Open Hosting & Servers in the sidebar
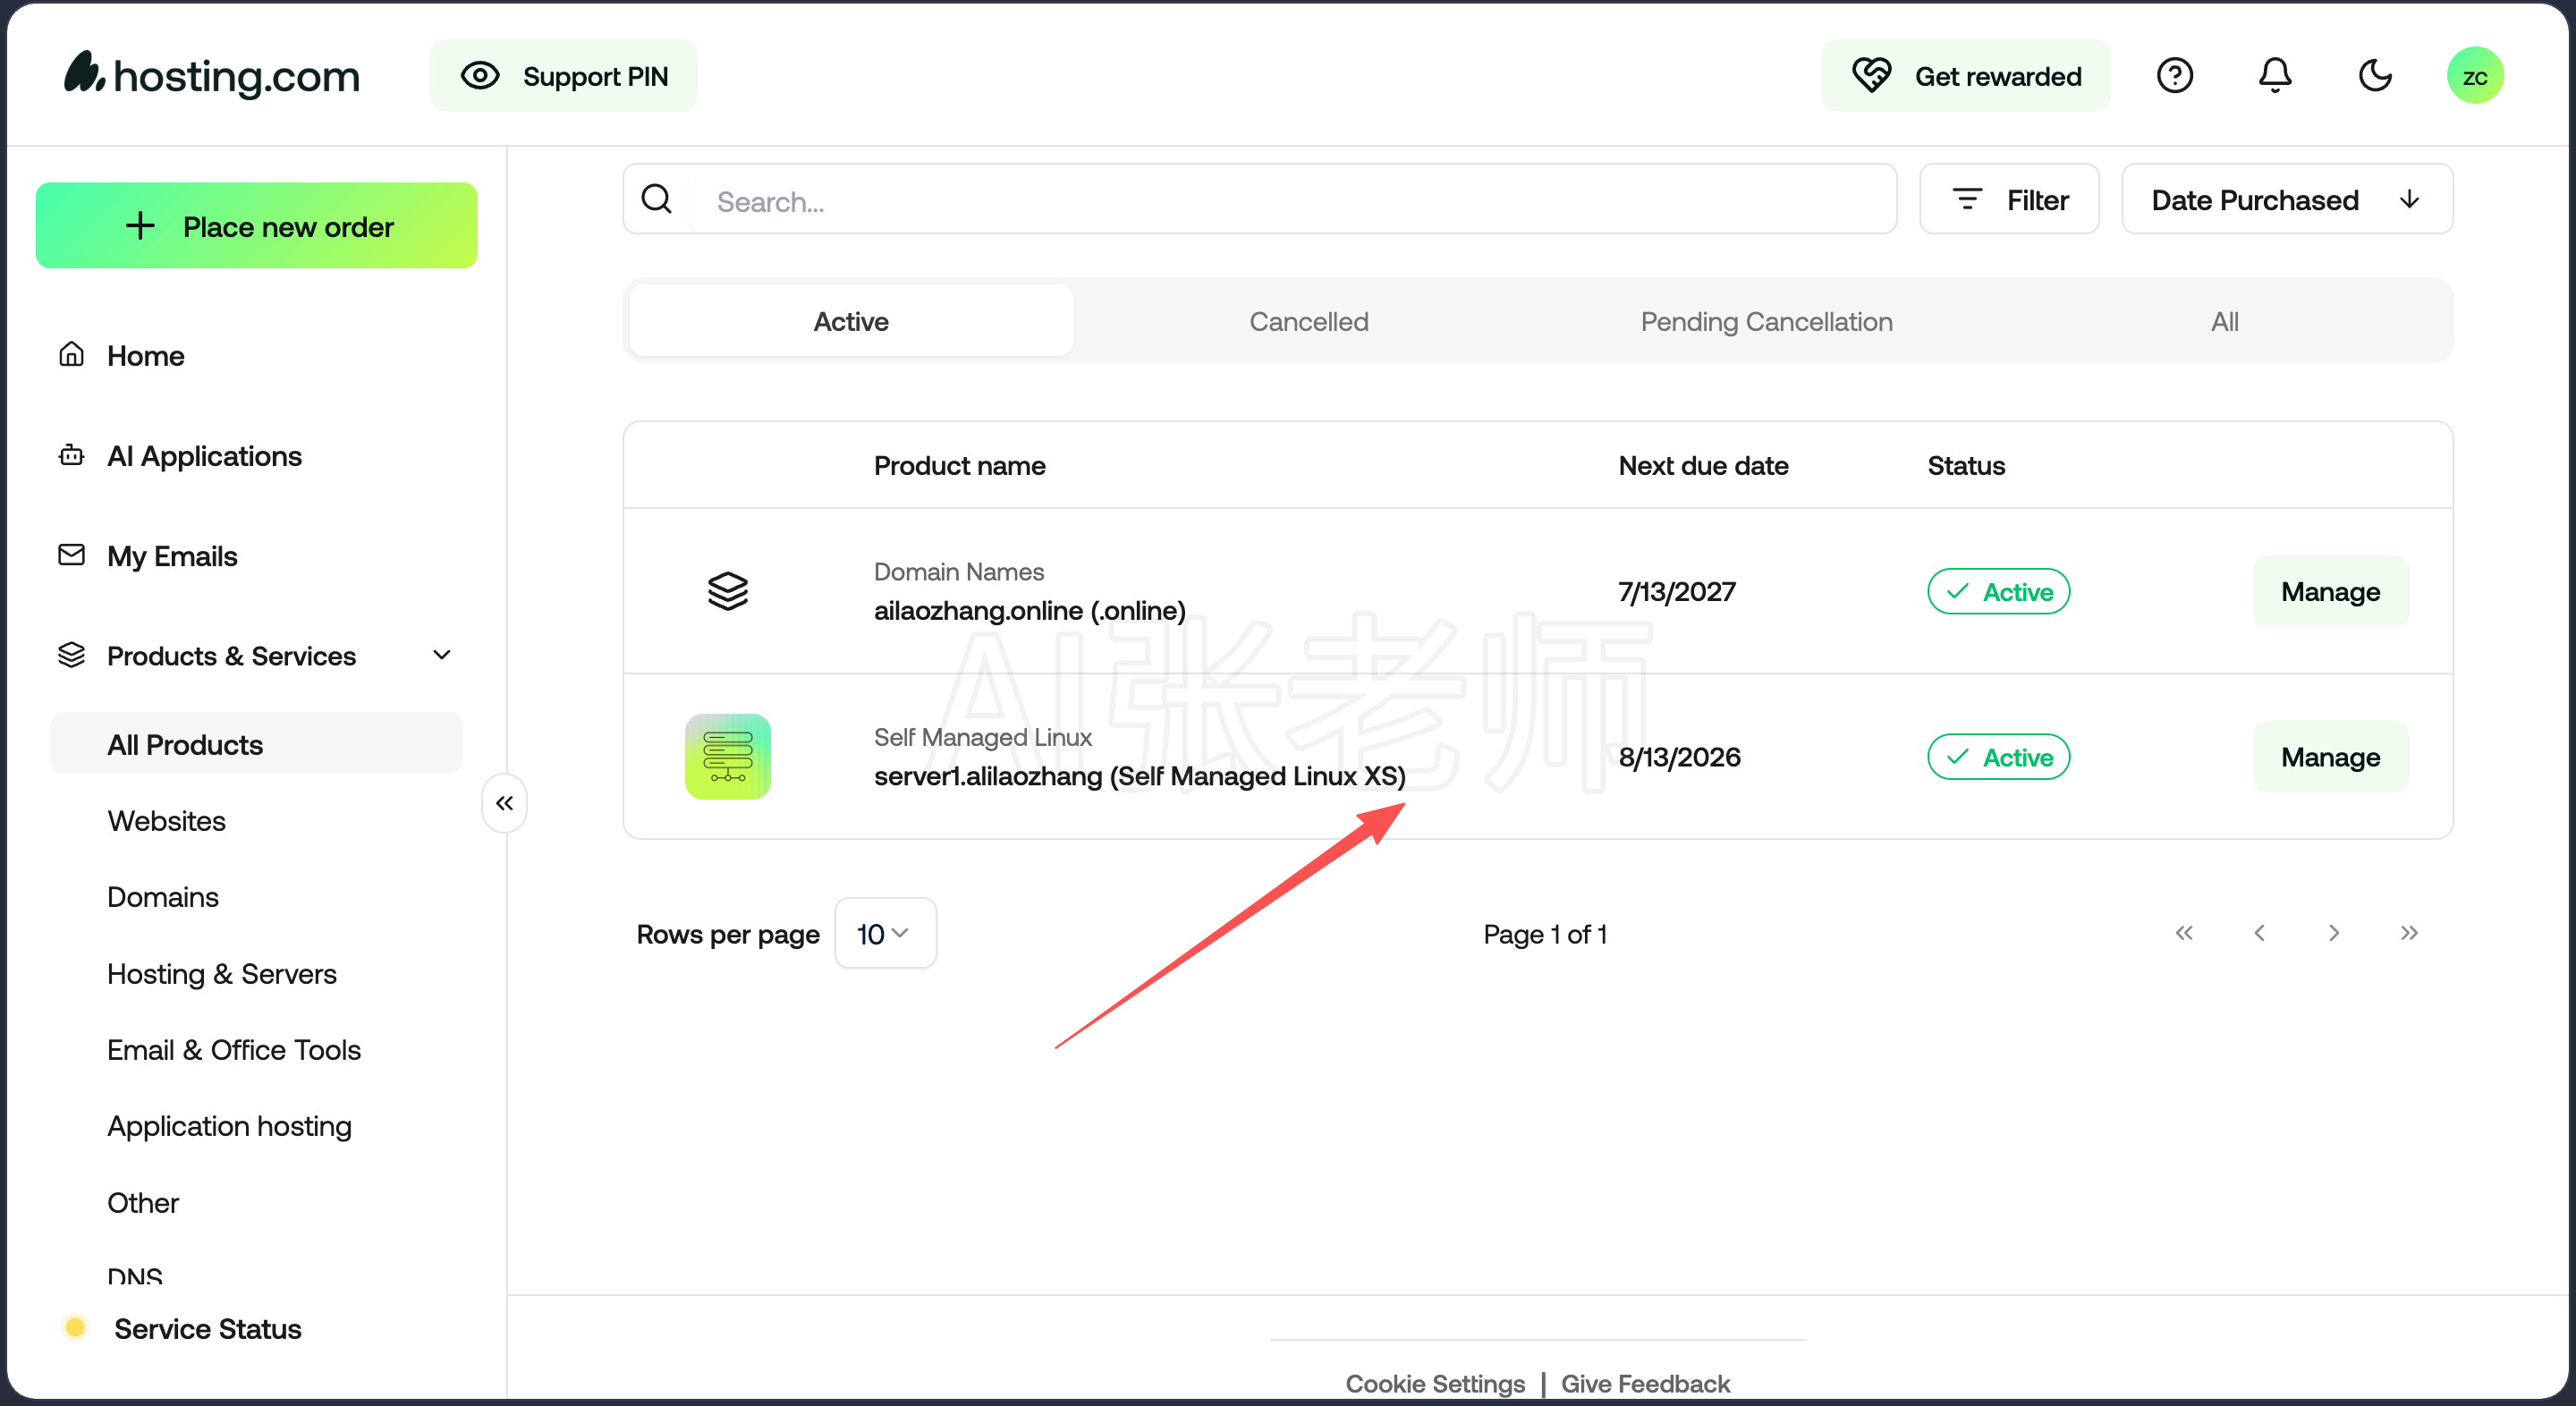The image size is (2576, 1406). pos(222,974)
